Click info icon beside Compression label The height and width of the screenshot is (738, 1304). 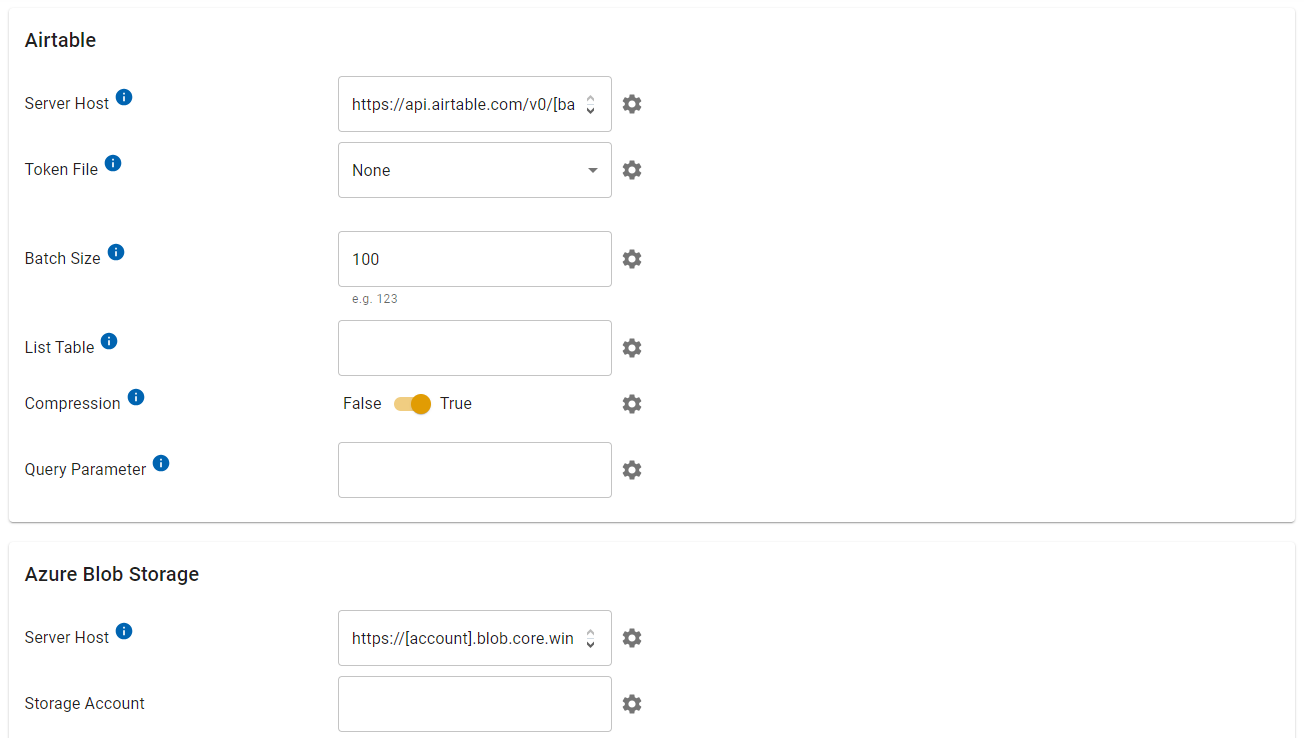tap(136, 397)
